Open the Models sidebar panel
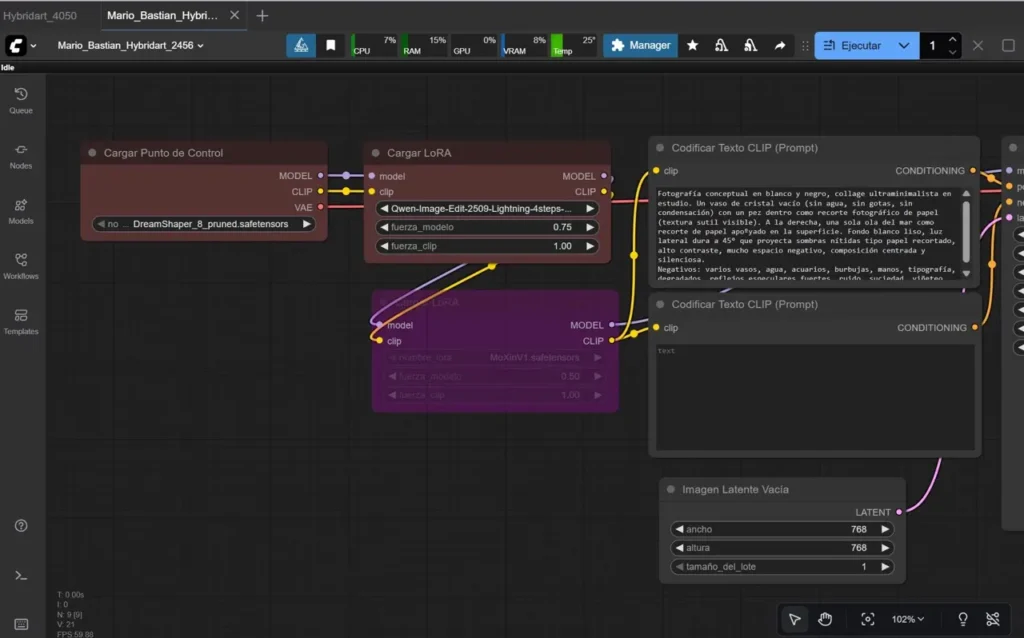This screenshot has width=1024, height=638. (x=21, y=209)
